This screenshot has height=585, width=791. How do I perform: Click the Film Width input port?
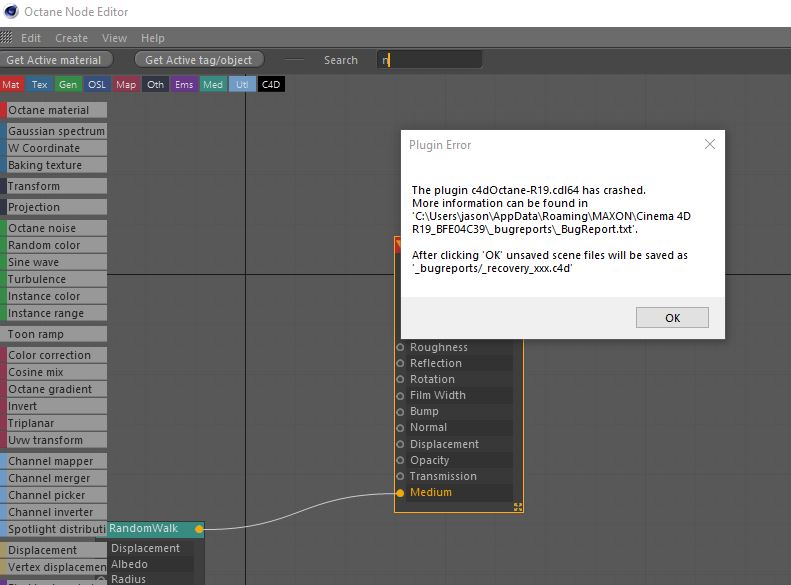click(x=400, y=395)
